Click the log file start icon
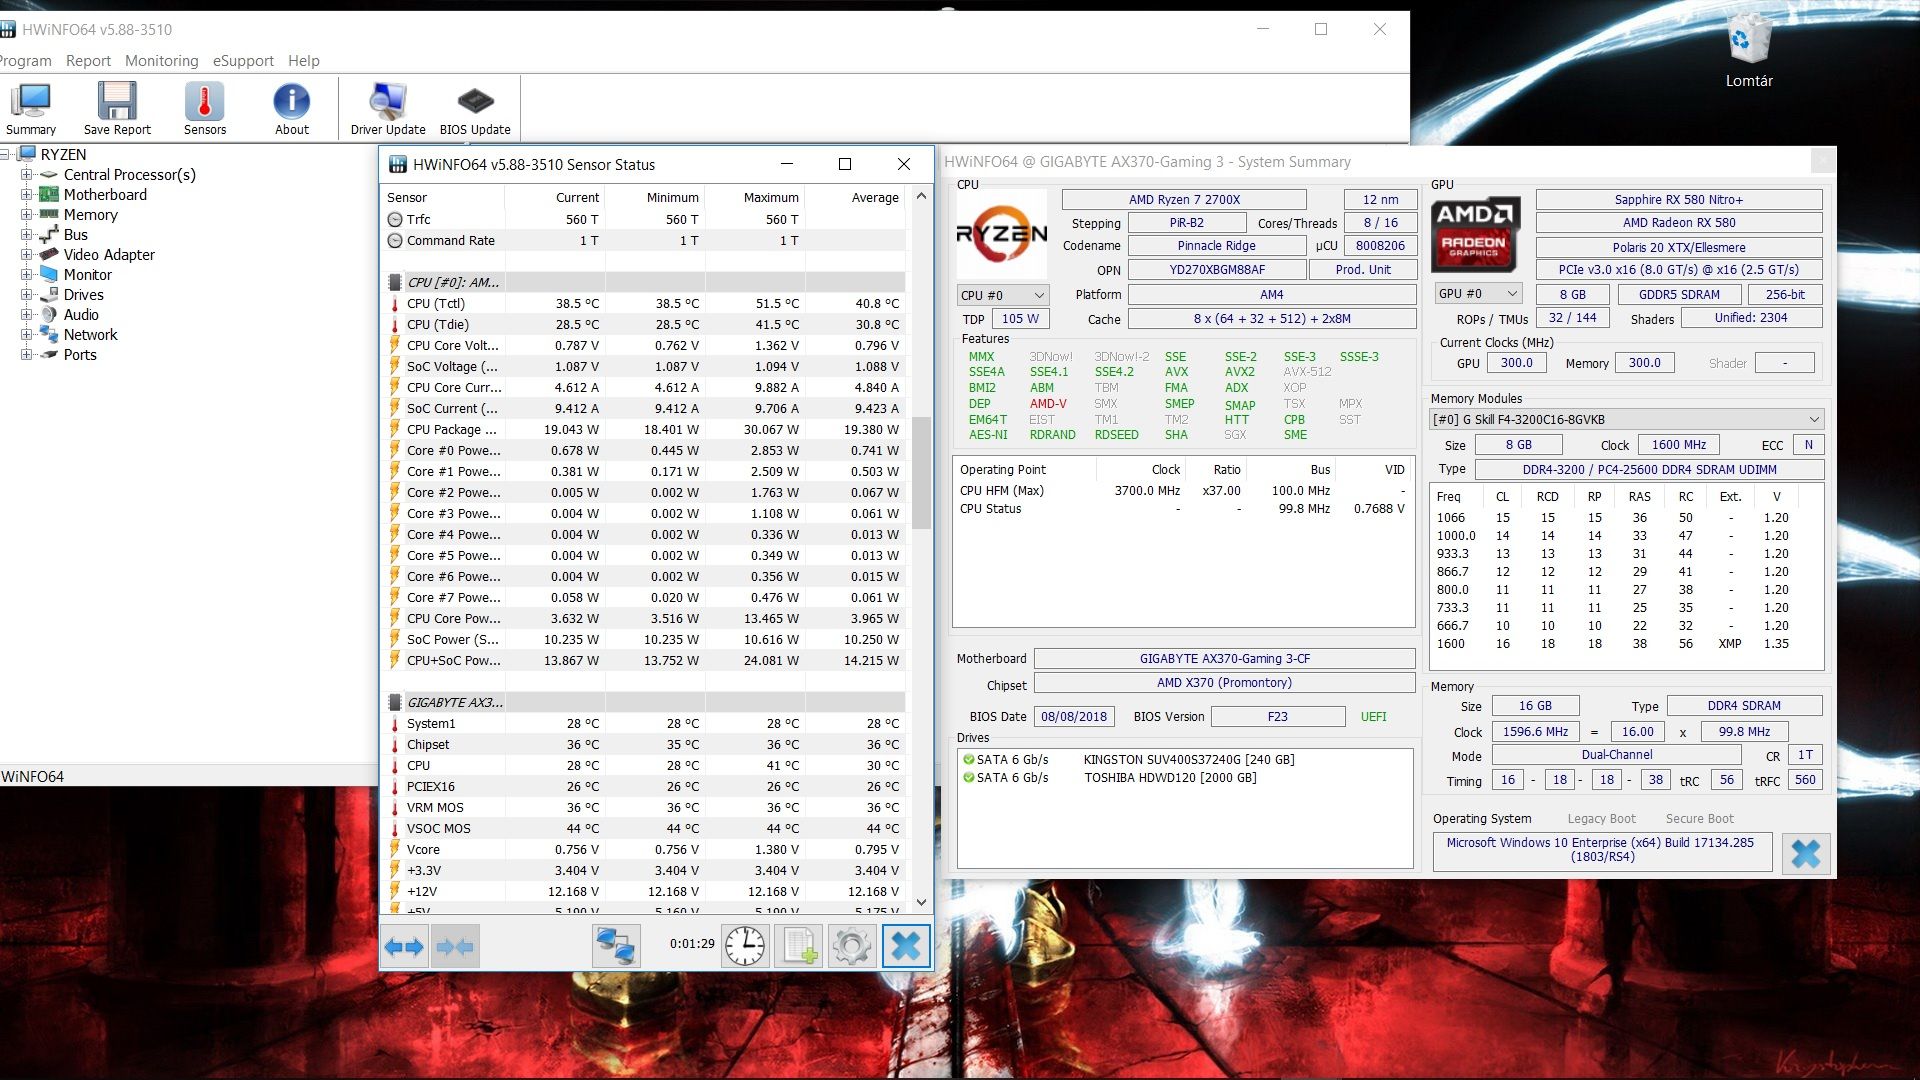 click(x=799, y=946)
